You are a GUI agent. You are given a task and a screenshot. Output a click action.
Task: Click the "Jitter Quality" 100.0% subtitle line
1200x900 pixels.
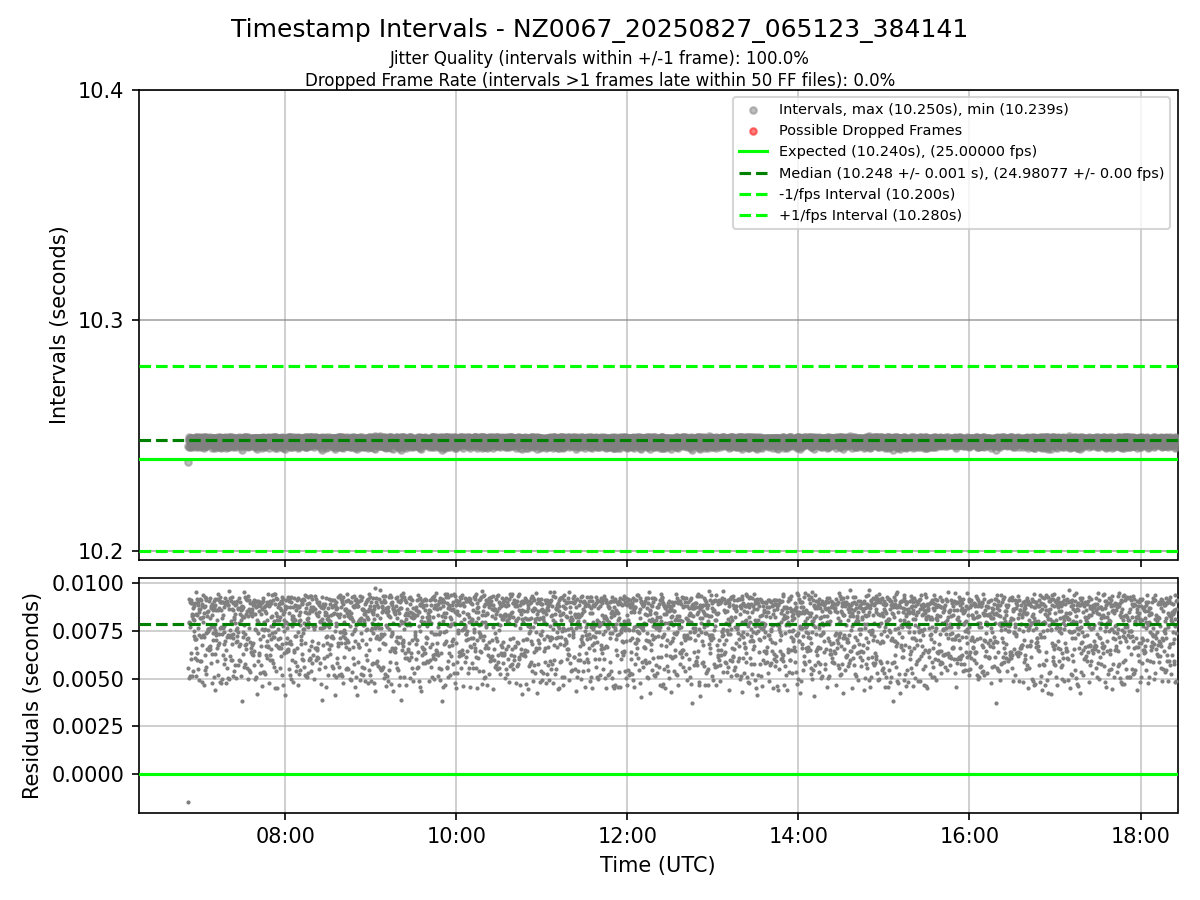[x=599, y=58]
